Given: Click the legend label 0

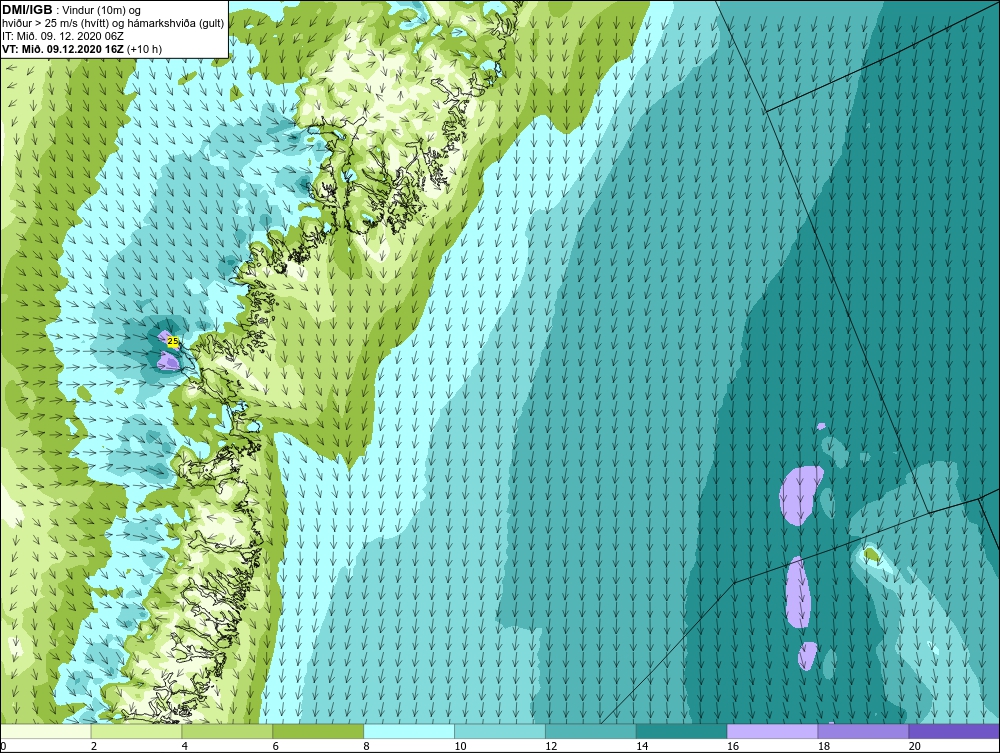Looking at the screenshot, I should (x=3, y=746).
